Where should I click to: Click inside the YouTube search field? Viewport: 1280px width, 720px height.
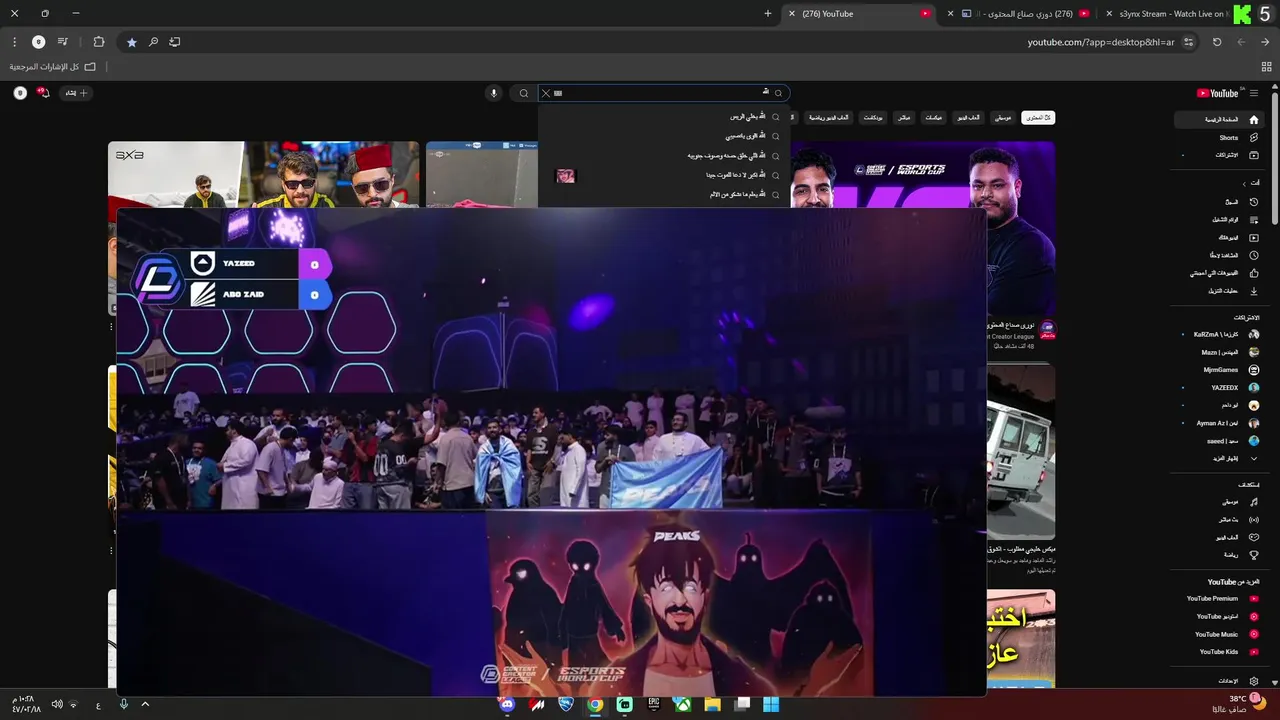[664, 93]
